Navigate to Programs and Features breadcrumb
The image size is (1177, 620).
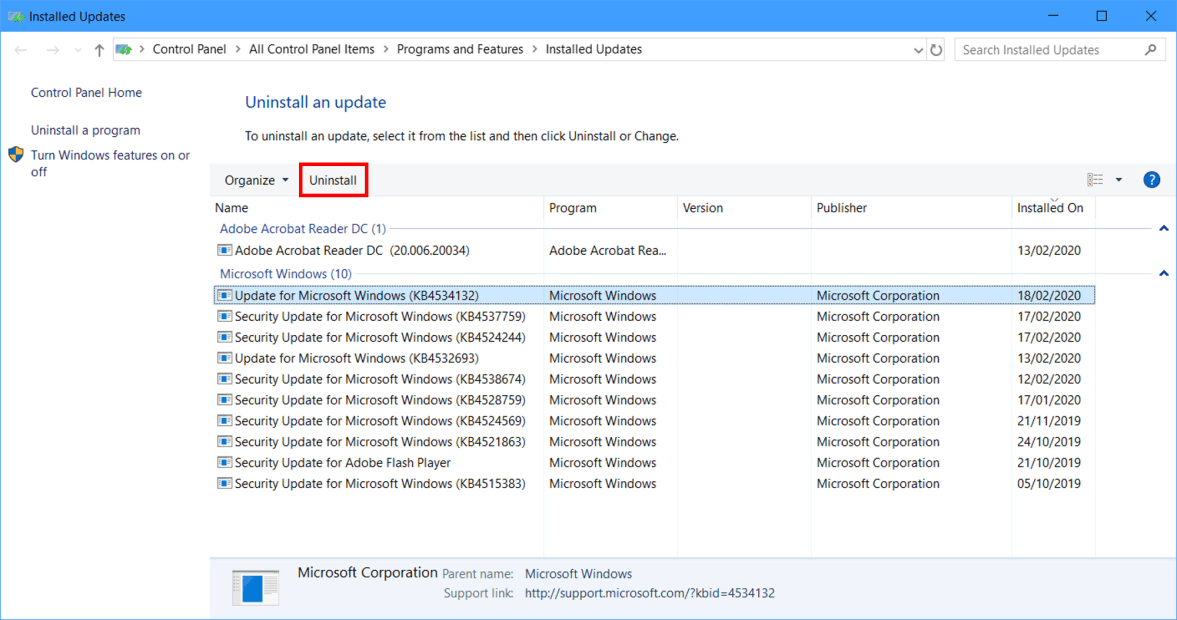click(460, 48)
